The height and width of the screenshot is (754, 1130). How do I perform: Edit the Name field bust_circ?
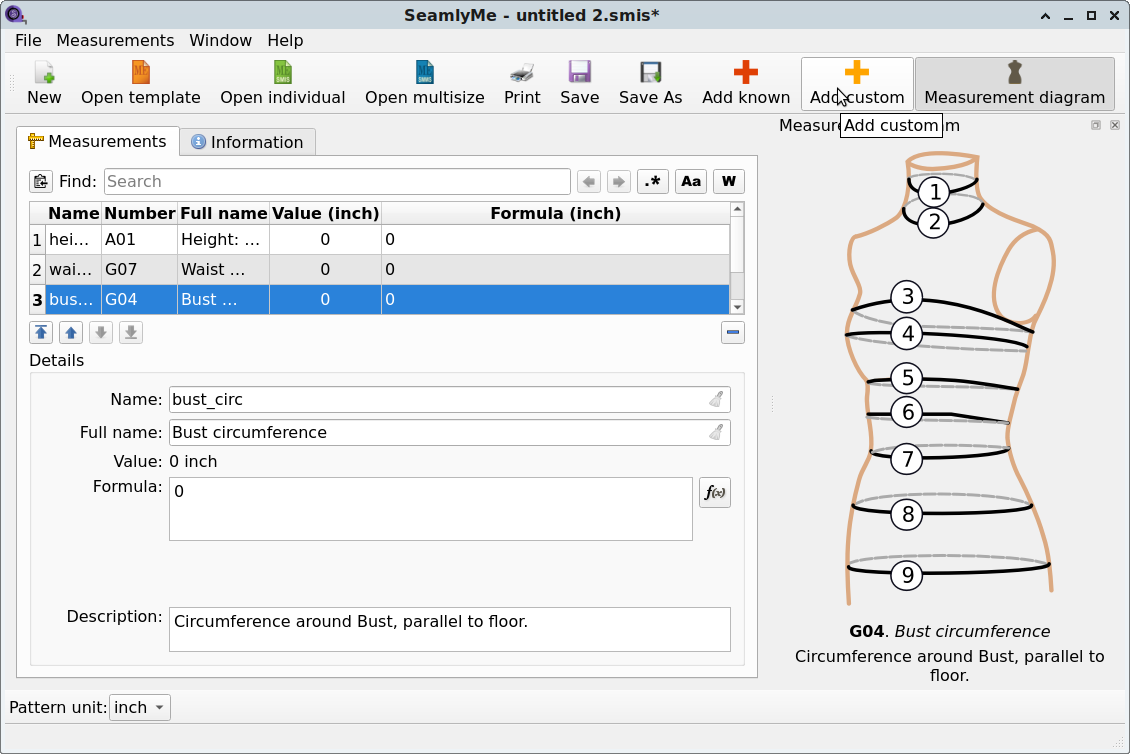(450, 399)
